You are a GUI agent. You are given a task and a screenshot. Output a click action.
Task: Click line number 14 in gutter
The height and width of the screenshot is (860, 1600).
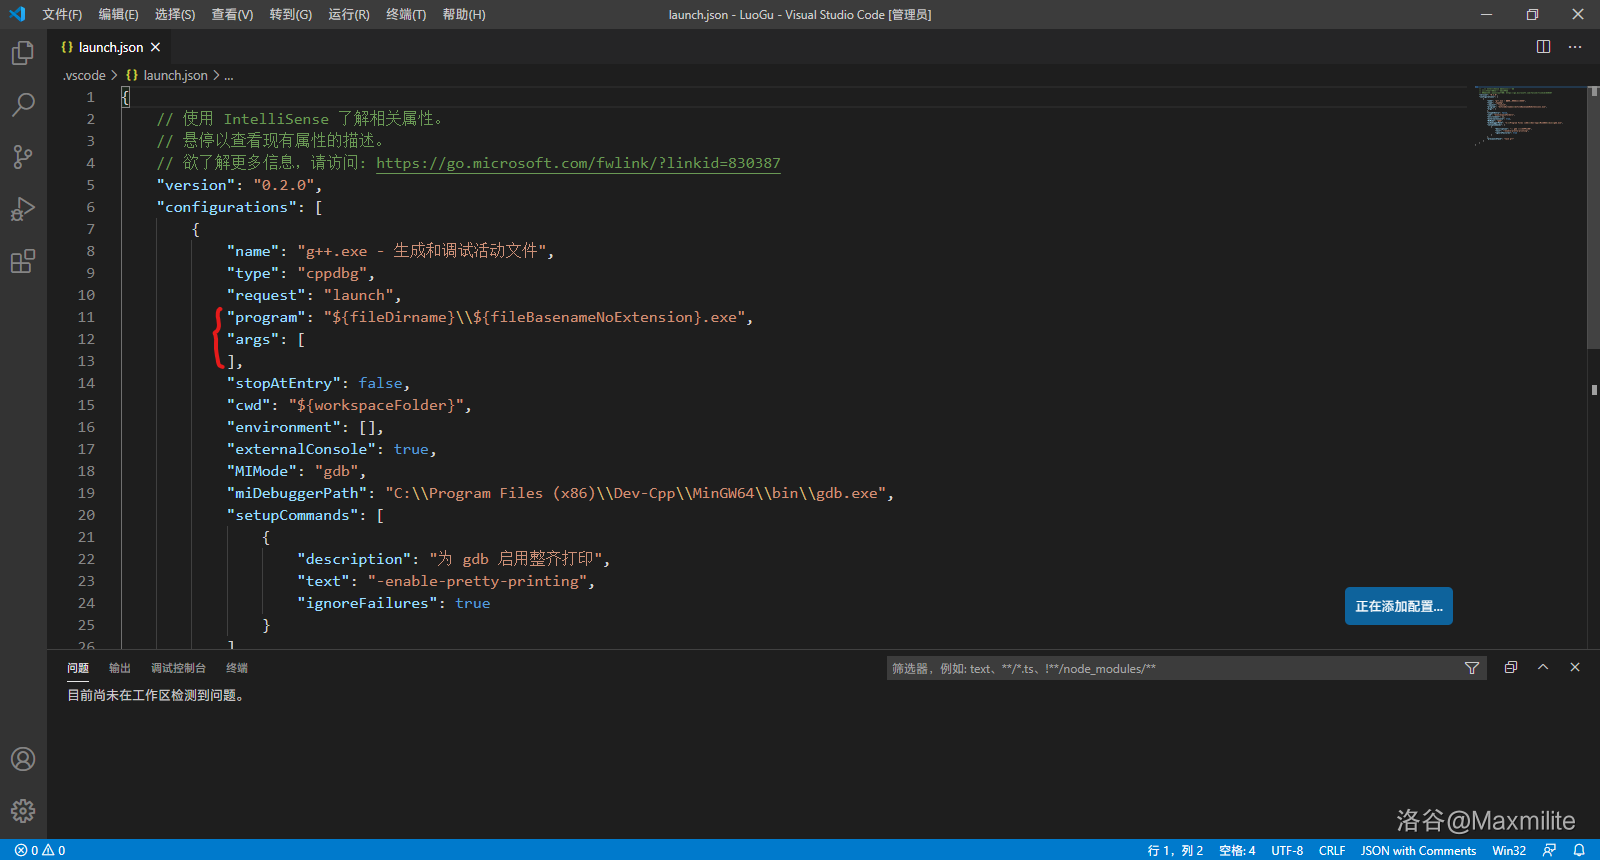pyautogui.click(x=86, y=383)
